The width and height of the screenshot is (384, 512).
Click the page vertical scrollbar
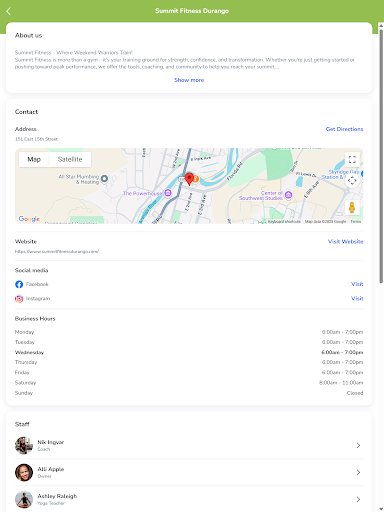click(381, 156)
